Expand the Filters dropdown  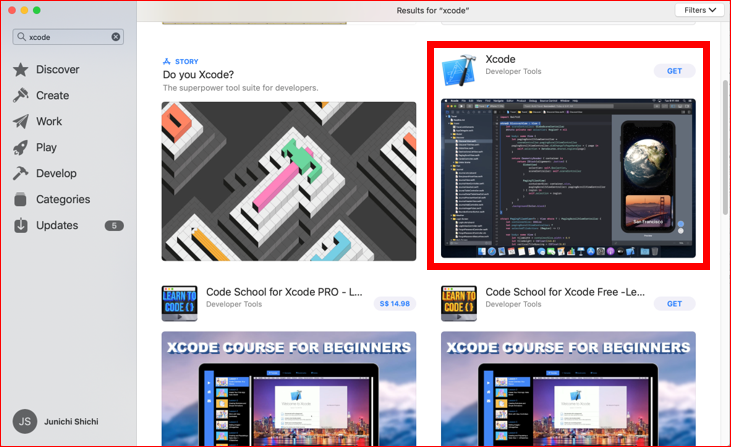click(700, 10)
